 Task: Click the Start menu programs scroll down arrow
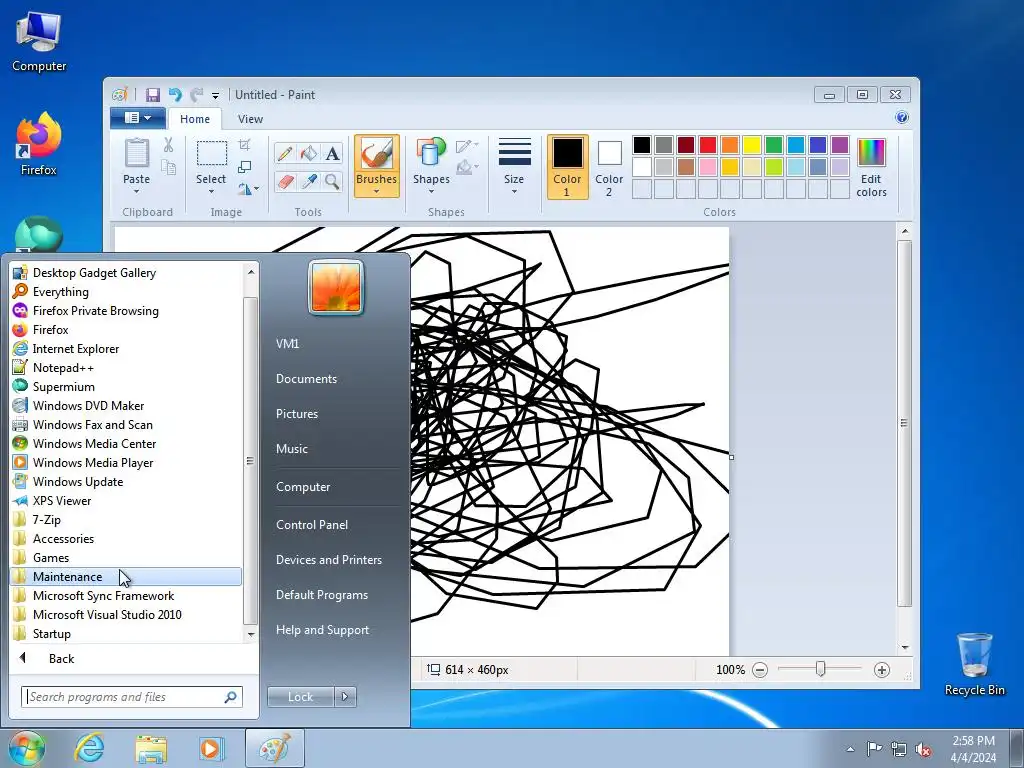pyautogui.click(x=251, y=634)
